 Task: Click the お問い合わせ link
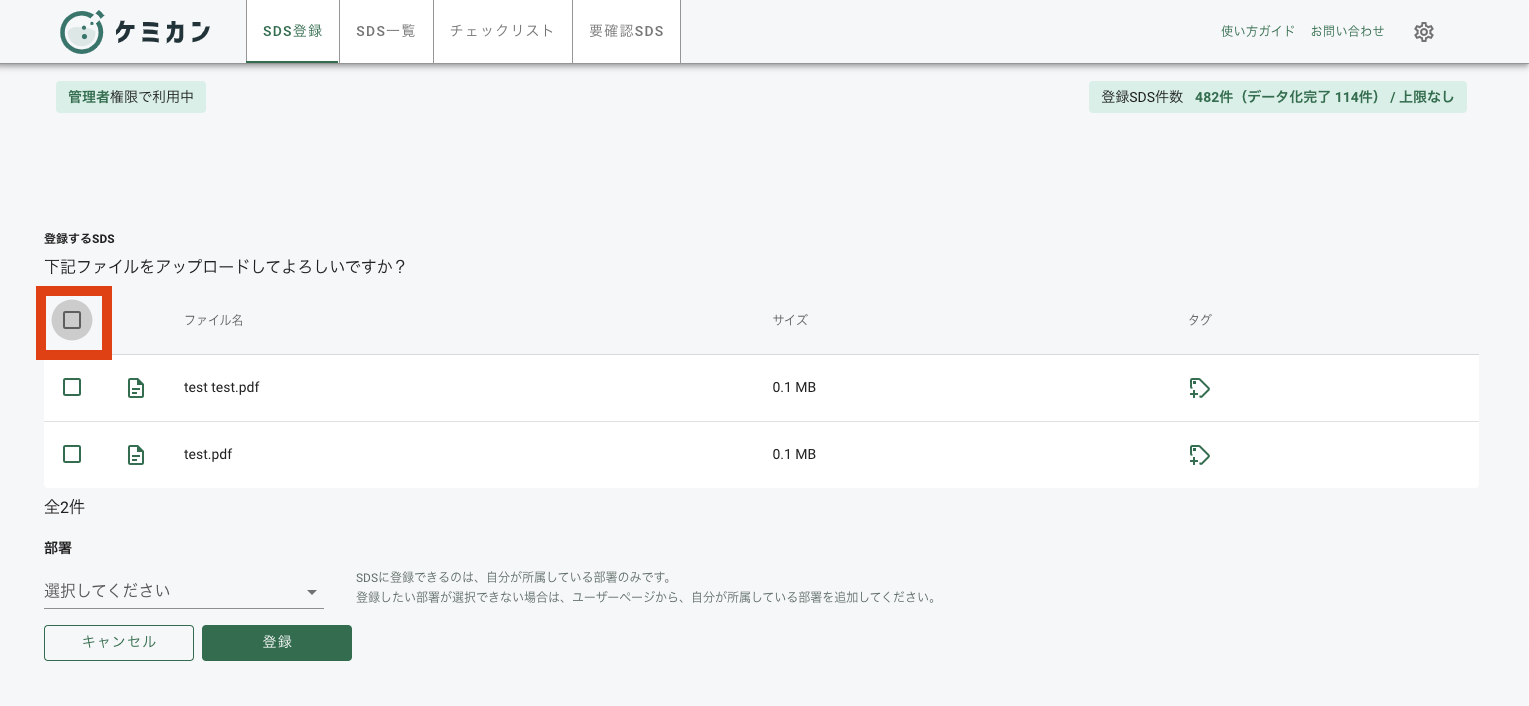point(1348,31)
